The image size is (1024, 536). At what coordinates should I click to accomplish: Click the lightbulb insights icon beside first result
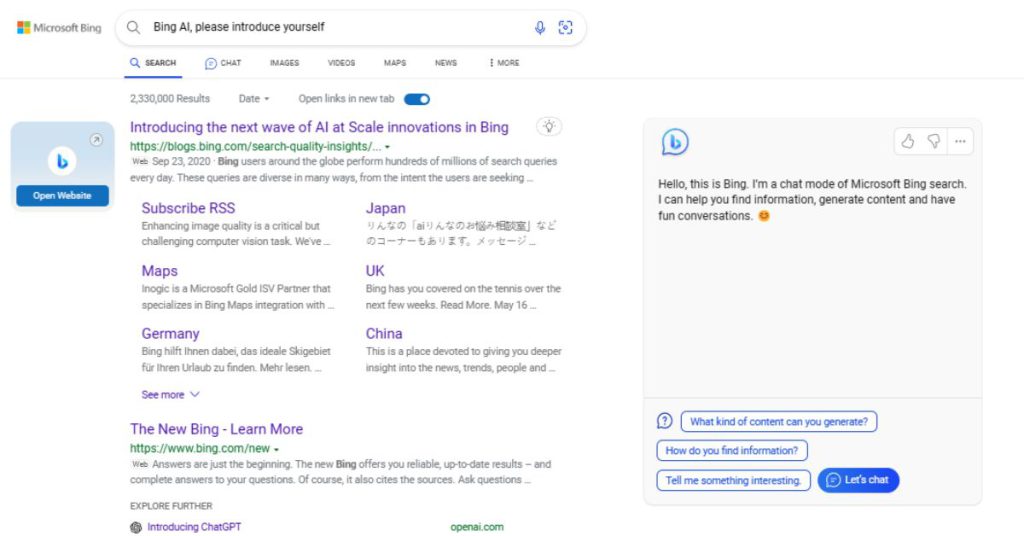(x=549, y=127)
